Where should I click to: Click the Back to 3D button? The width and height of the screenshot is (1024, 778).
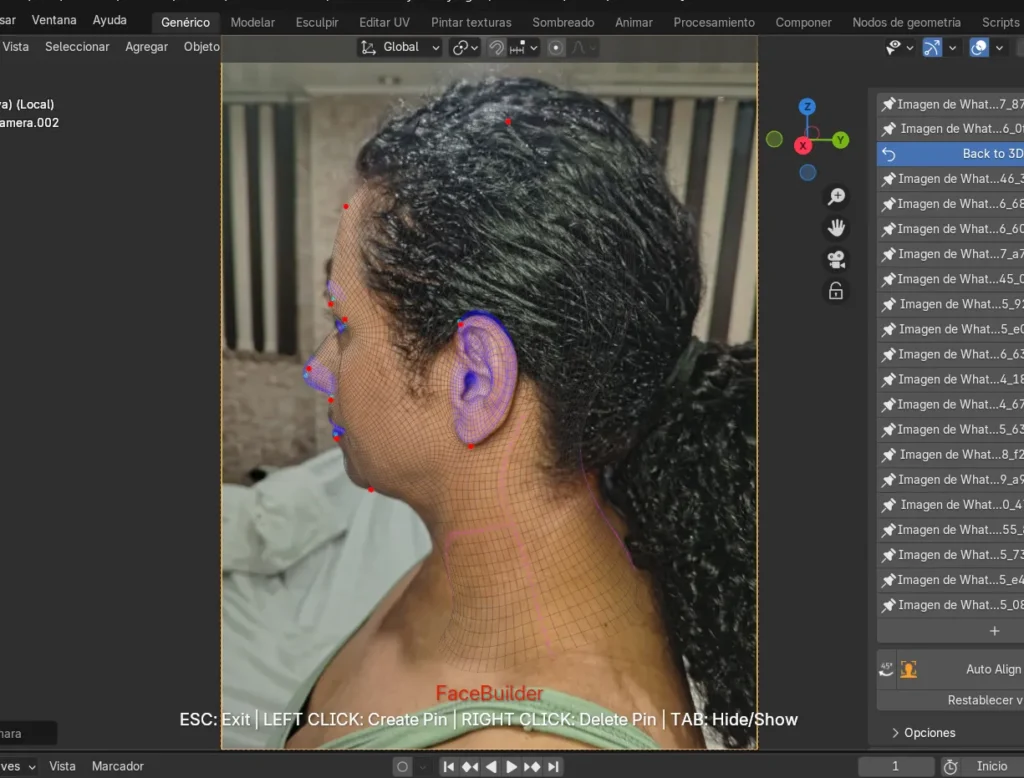[x=950, y=154]
